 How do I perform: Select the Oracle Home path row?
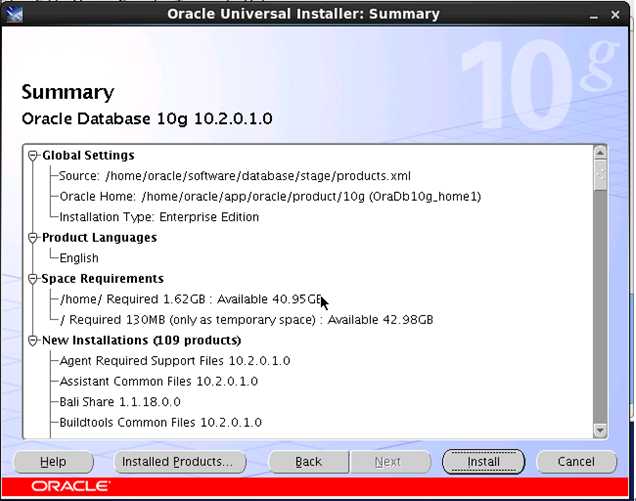[x=270, y=197]
